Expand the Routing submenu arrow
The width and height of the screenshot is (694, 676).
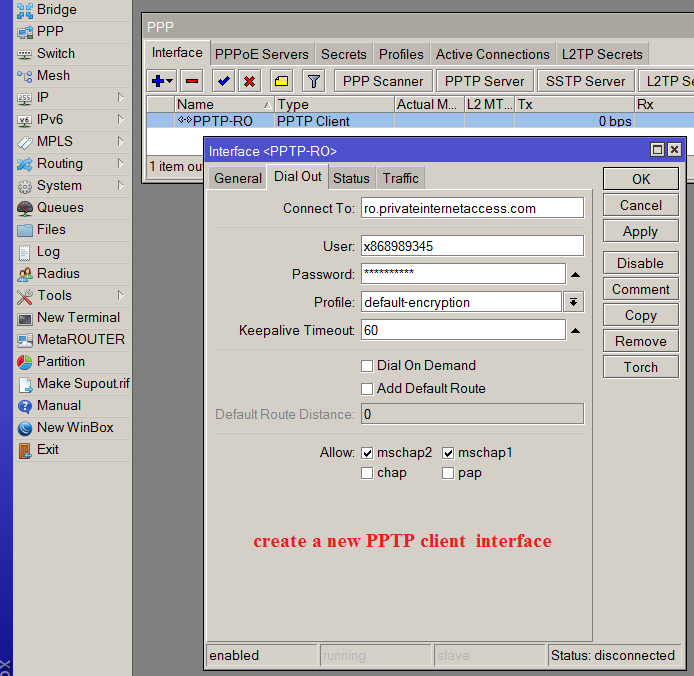[120, 163]
